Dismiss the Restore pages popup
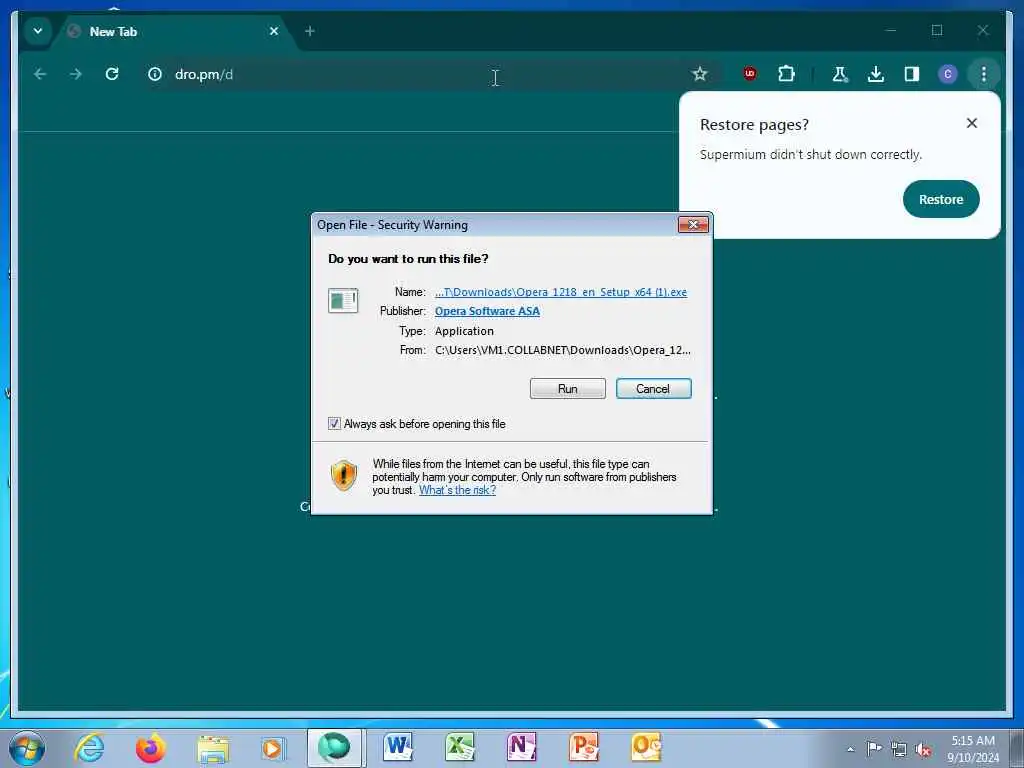Viewport: 1024px width, 768px height. coord(972,123)
